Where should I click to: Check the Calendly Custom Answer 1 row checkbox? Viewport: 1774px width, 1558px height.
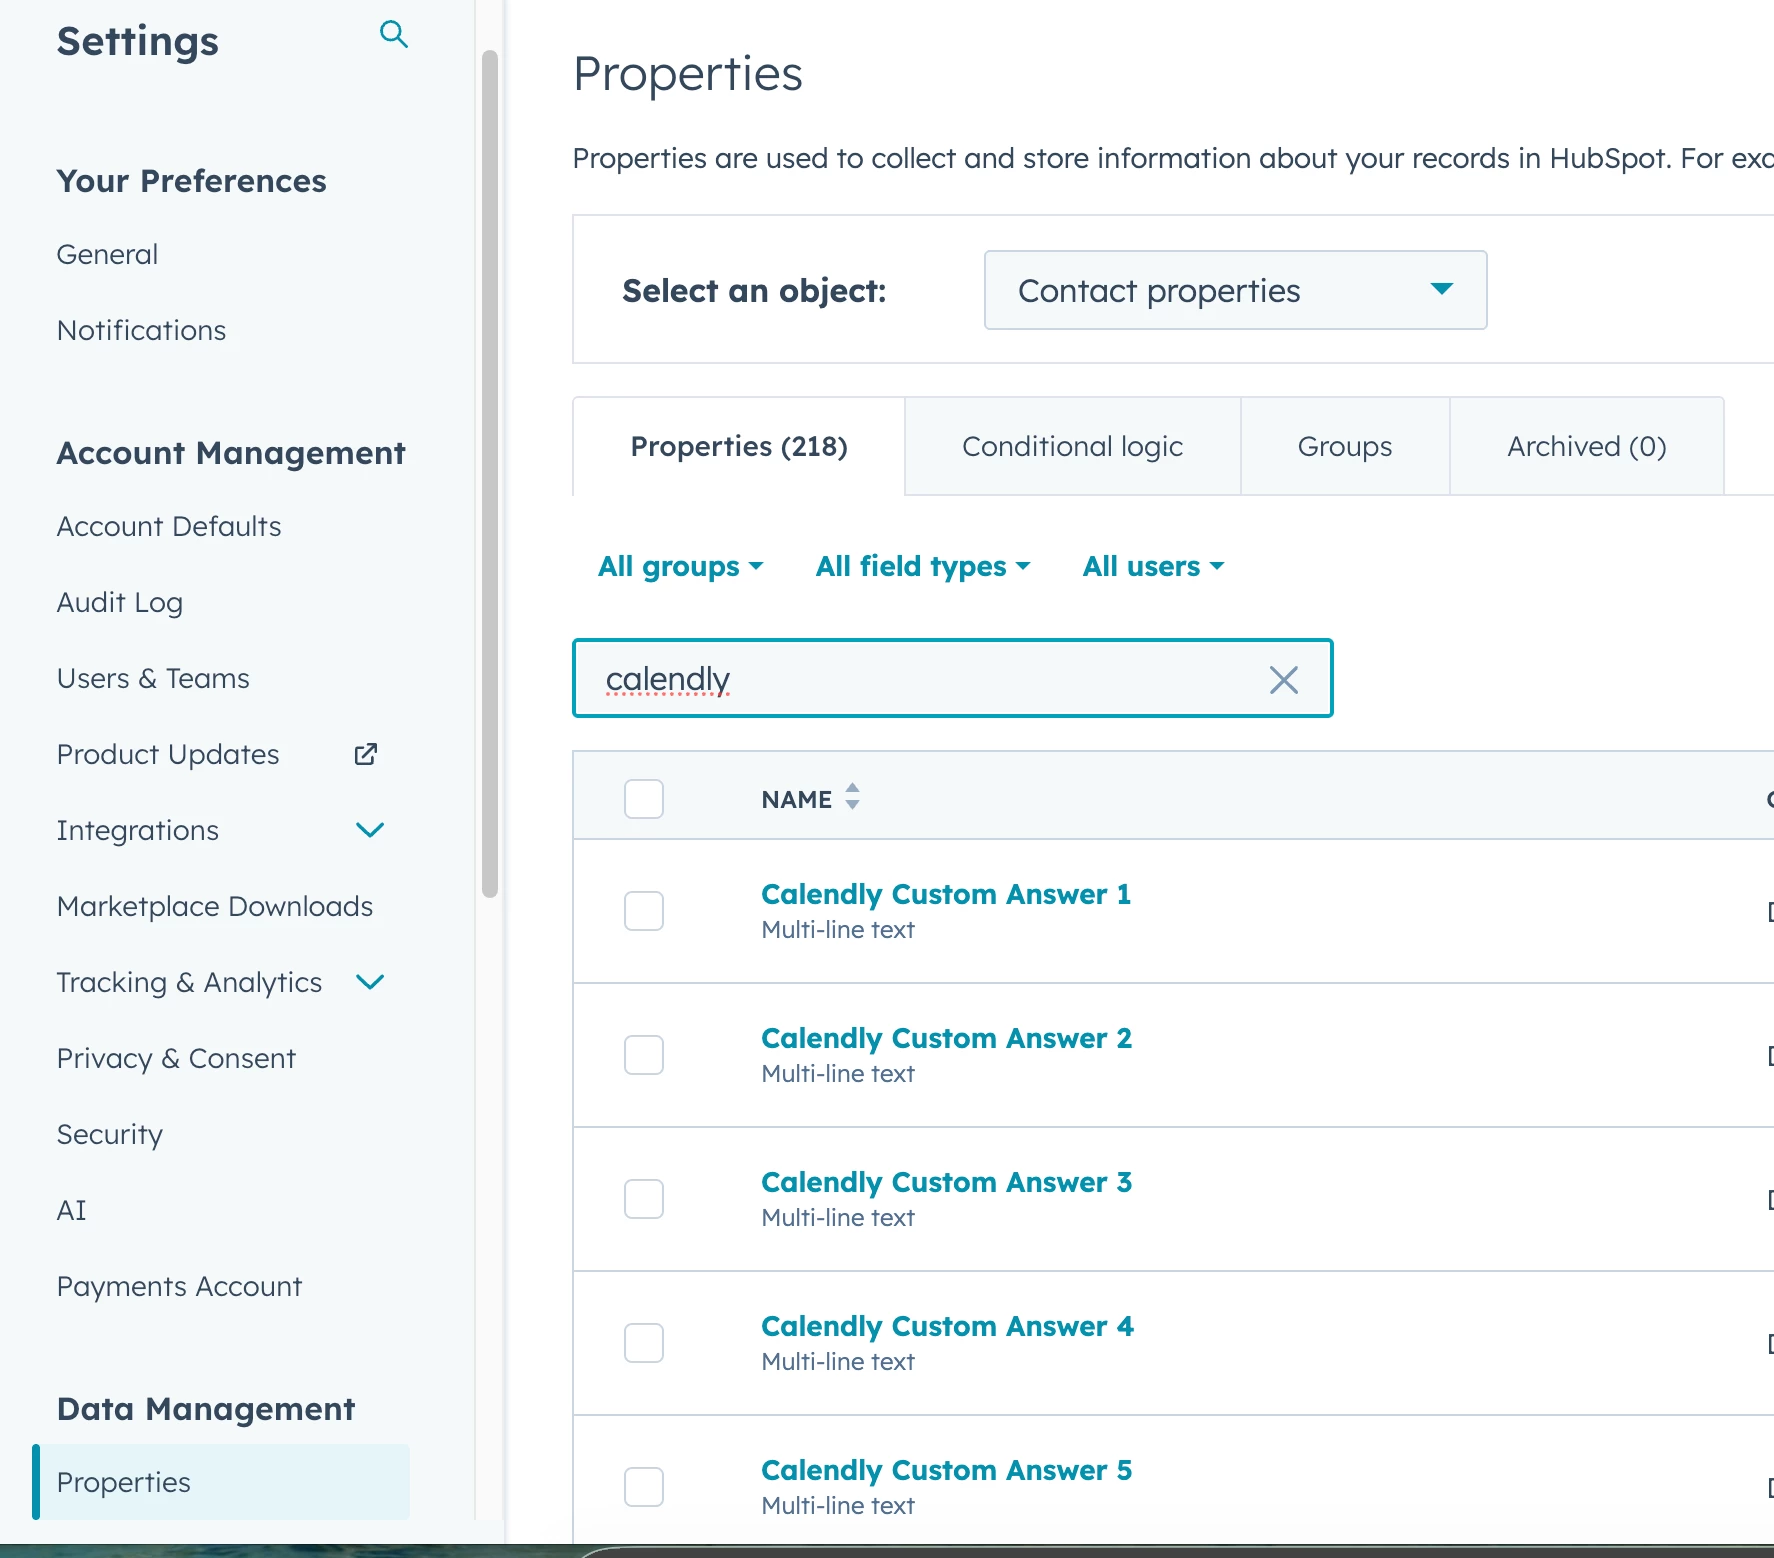point(644,911)
